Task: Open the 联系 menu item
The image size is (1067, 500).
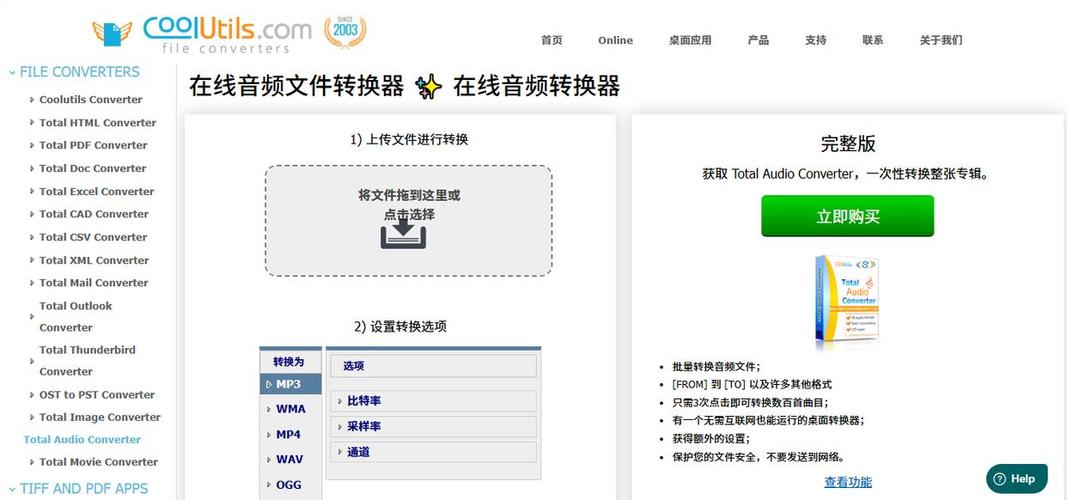Action: 872,40
